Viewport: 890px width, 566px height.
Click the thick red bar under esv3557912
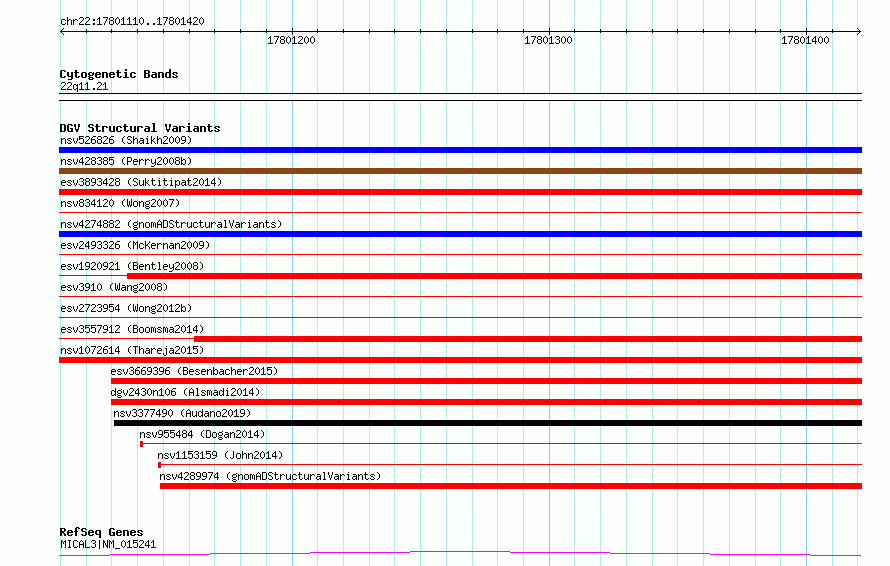pyautogui.click(x=528, y=339)
